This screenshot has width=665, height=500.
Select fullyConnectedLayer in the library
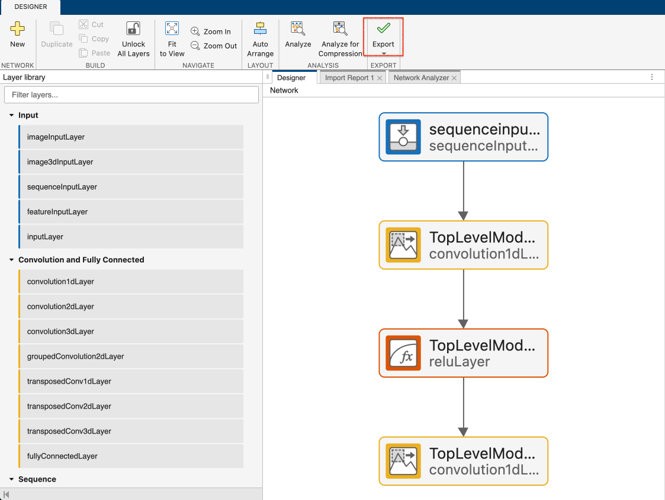click(131, 456)
